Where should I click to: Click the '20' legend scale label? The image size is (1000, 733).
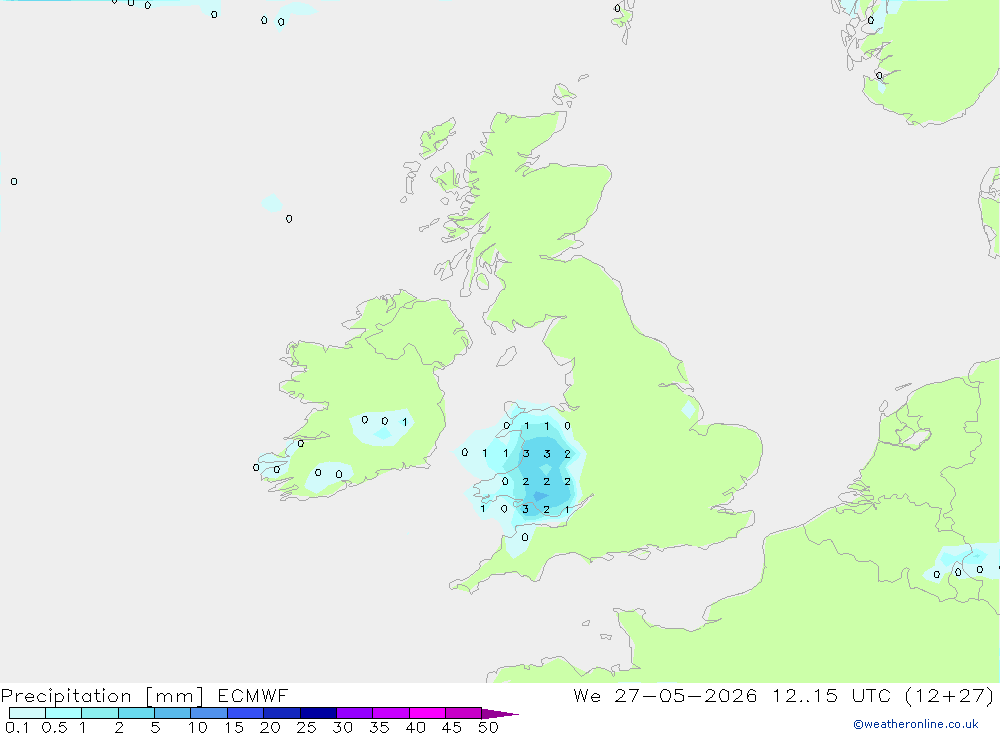pos(270,727)
